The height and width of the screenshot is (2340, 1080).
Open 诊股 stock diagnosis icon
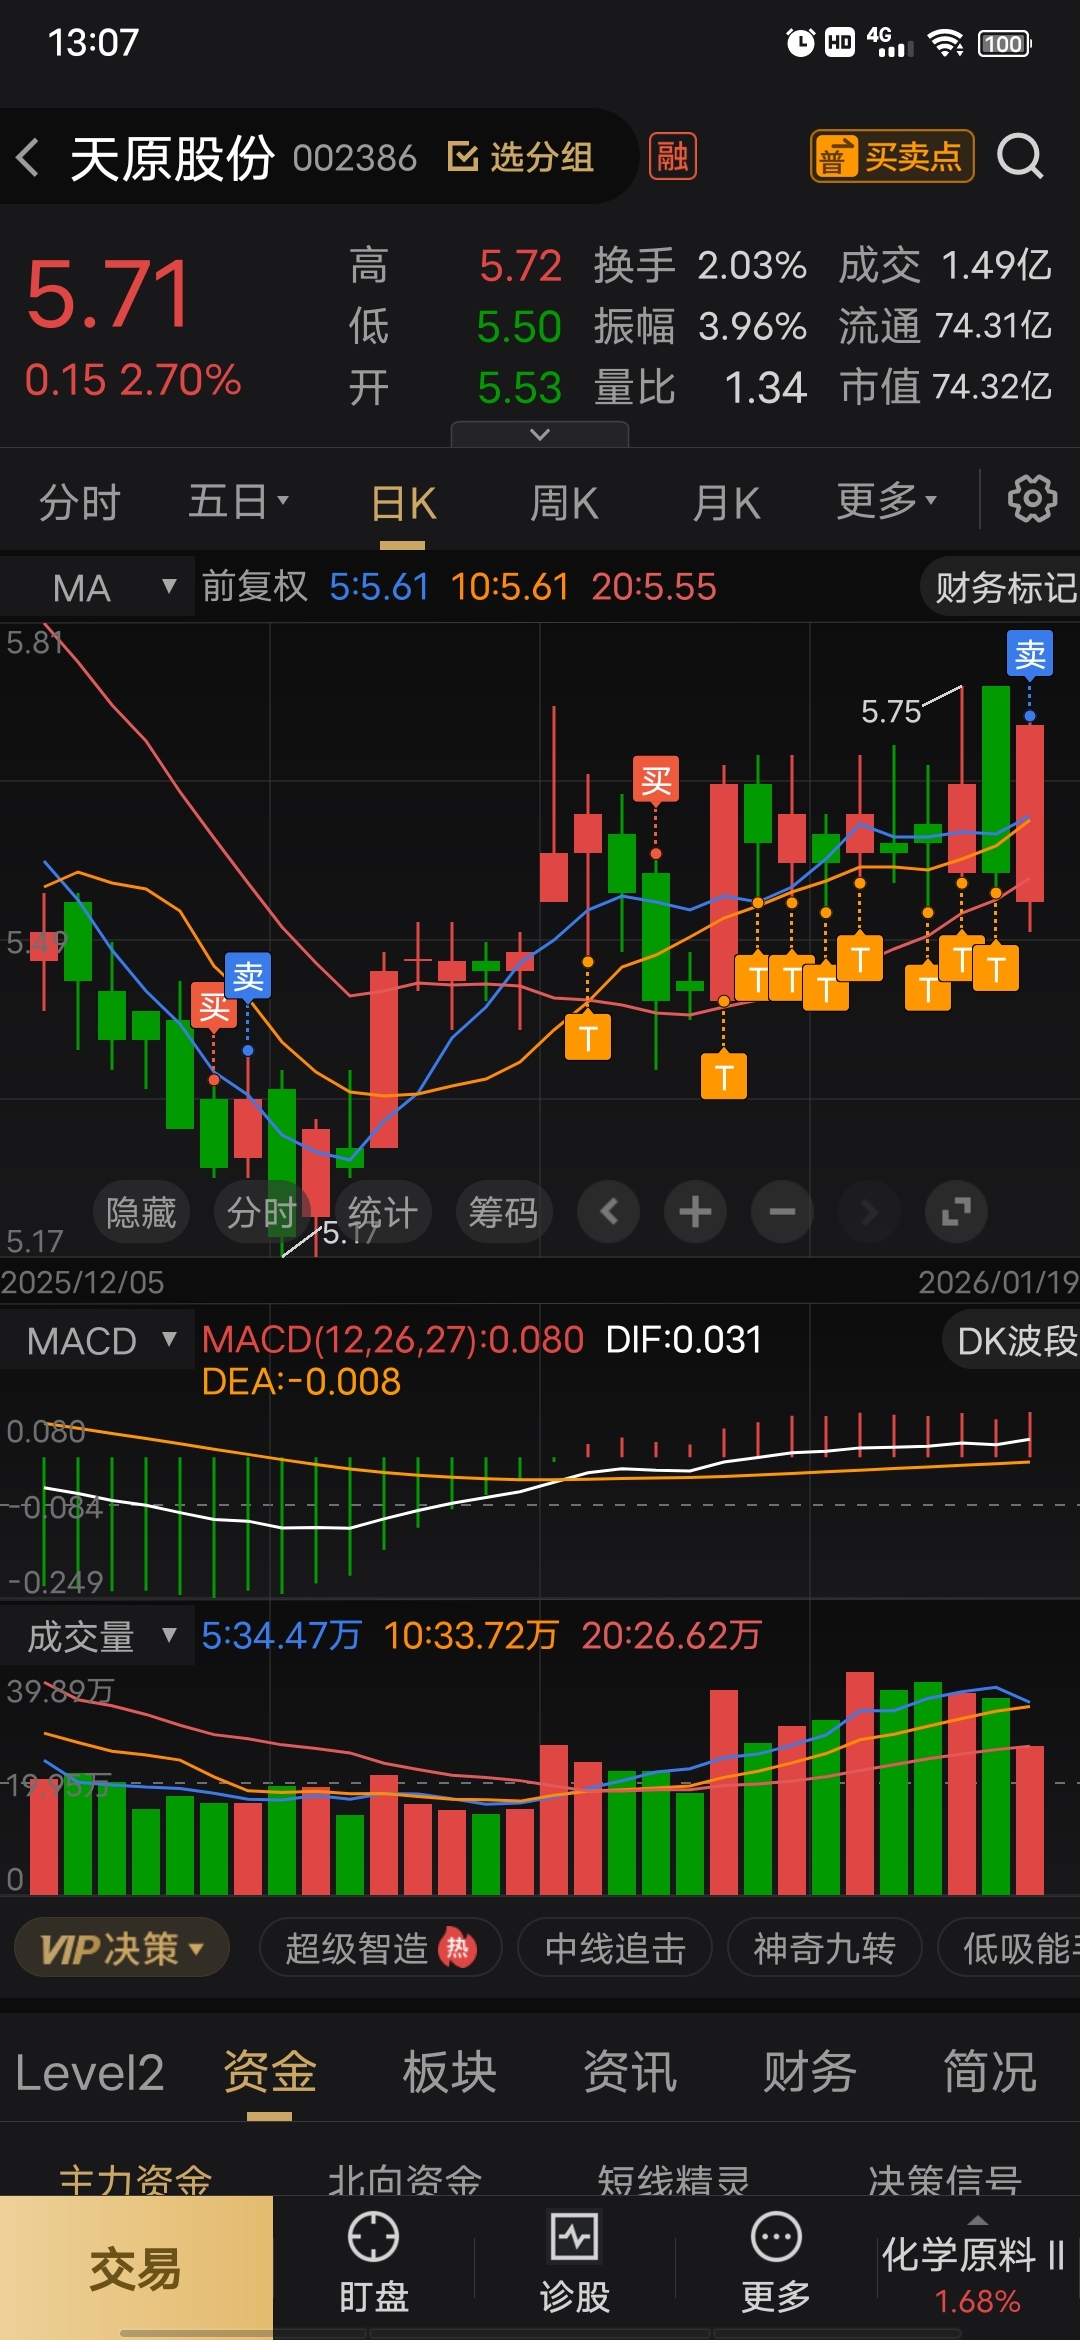point(575,2263)
